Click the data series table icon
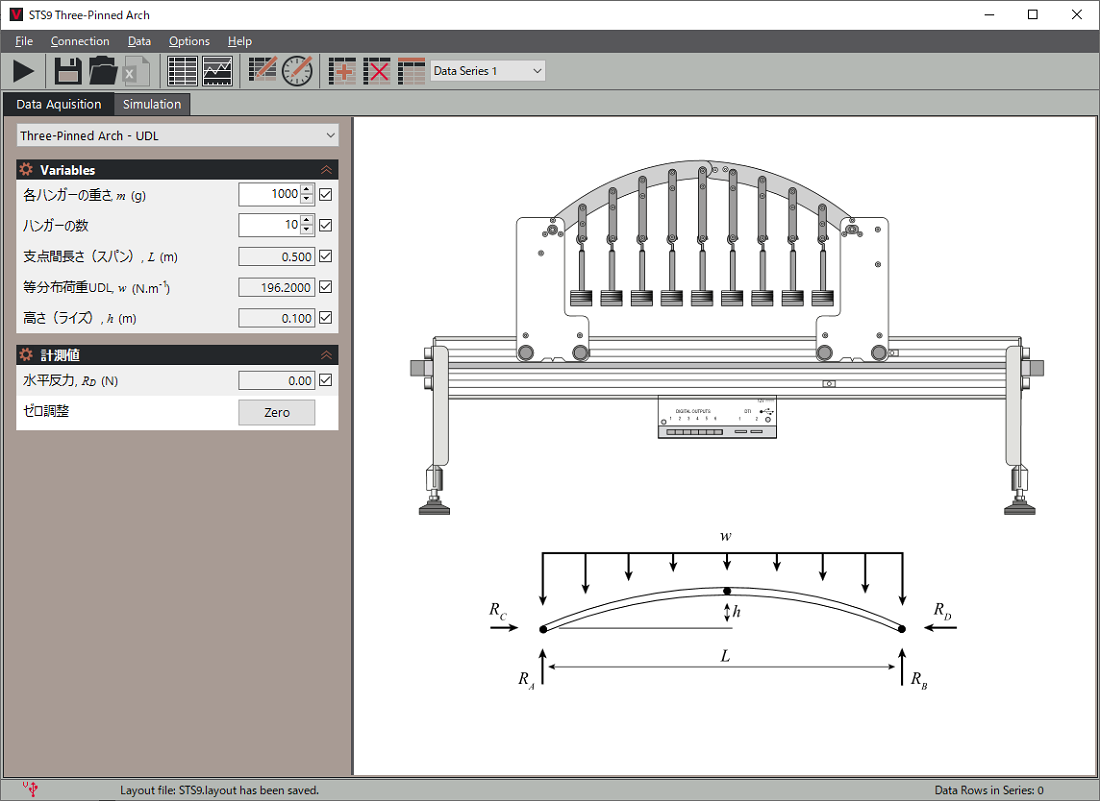Screen dimensions: 1100x801 412,71
